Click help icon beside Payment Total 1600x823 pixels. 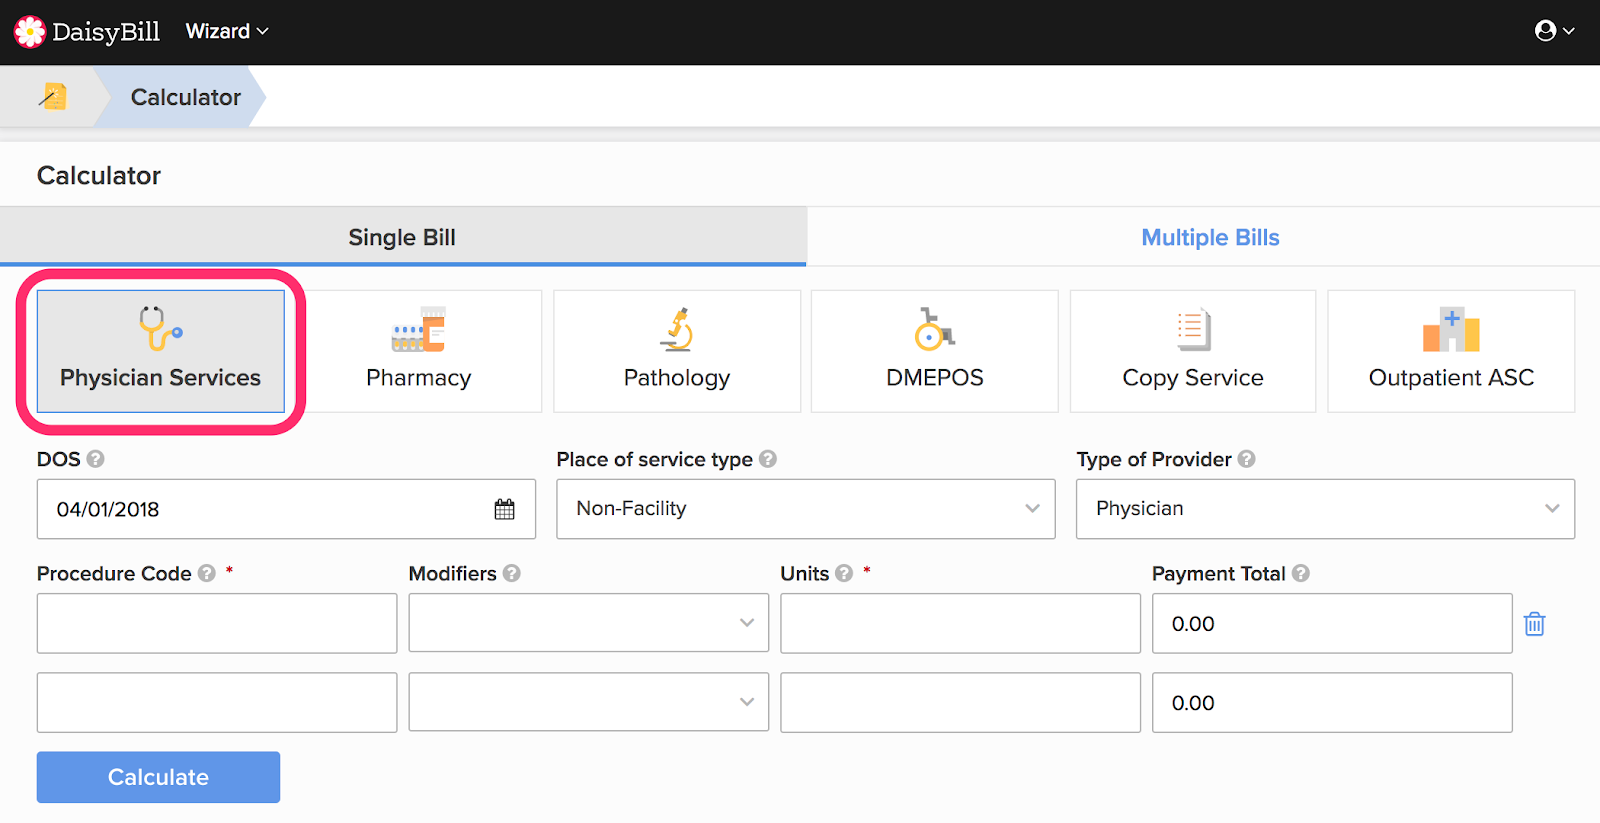coord(1301,573)
